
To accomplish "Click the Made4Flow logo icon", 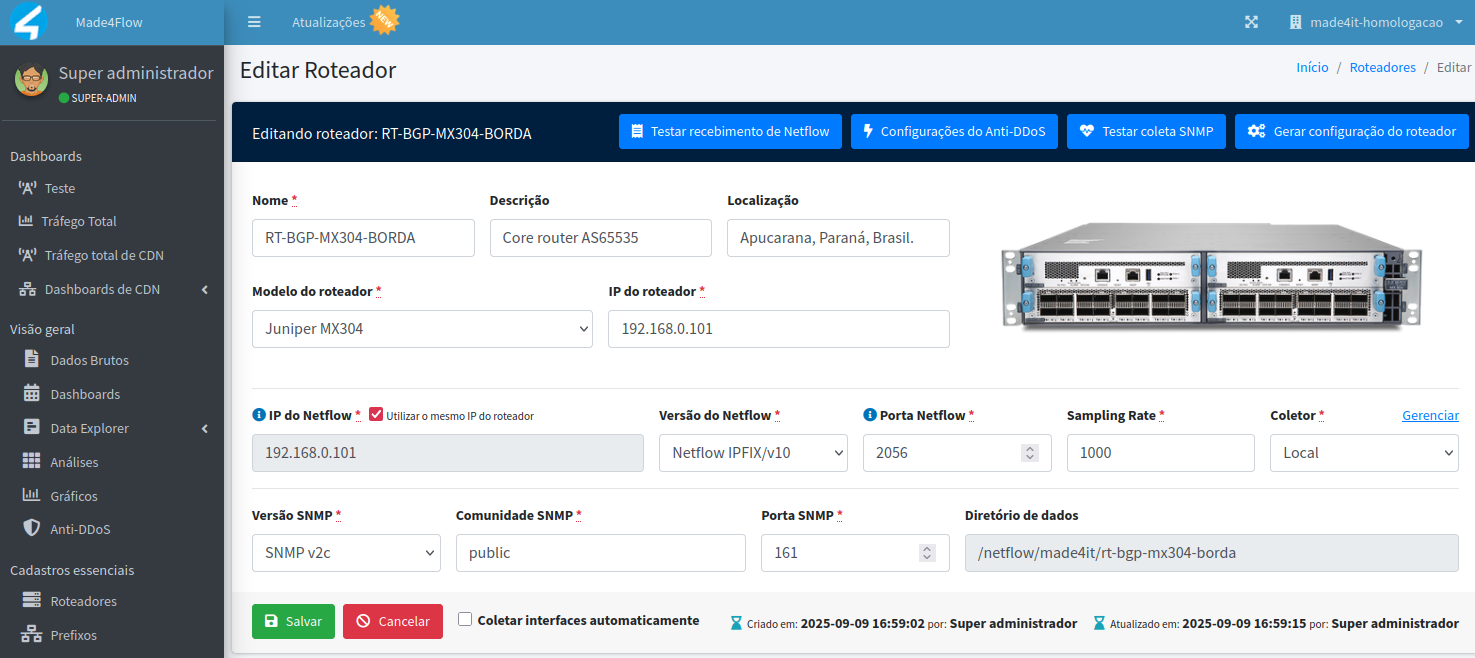I will point(29,22).
